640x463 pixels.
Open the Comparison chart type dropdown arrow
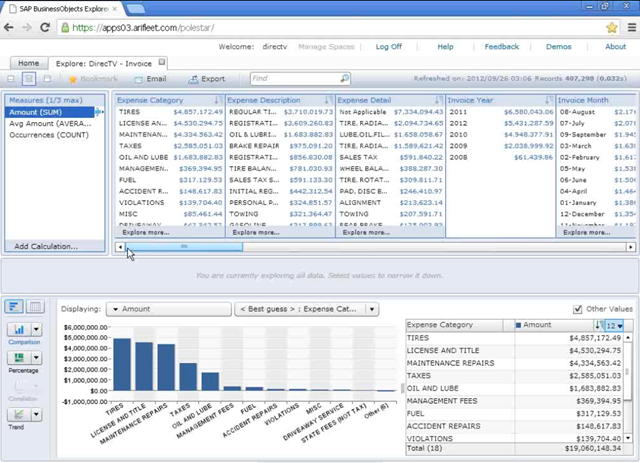(x=36, y=329)
